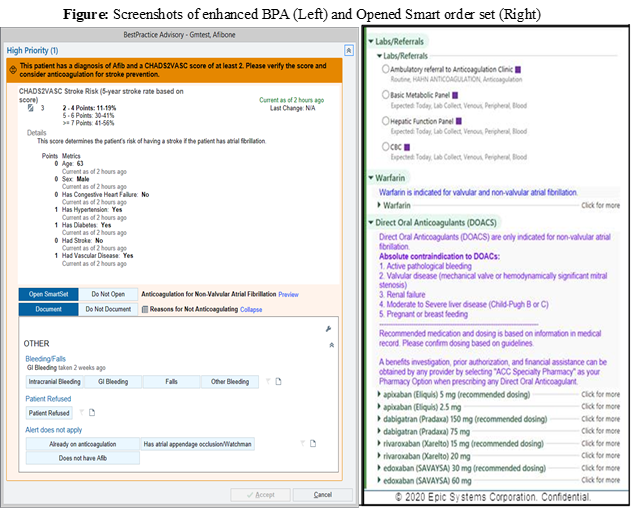Click the Do Not Document button

click(x=109, y=310)
